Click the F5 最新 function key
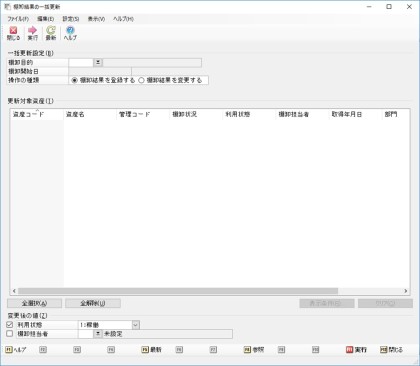Viewport: 420px width, 366px height. point(152,350)
